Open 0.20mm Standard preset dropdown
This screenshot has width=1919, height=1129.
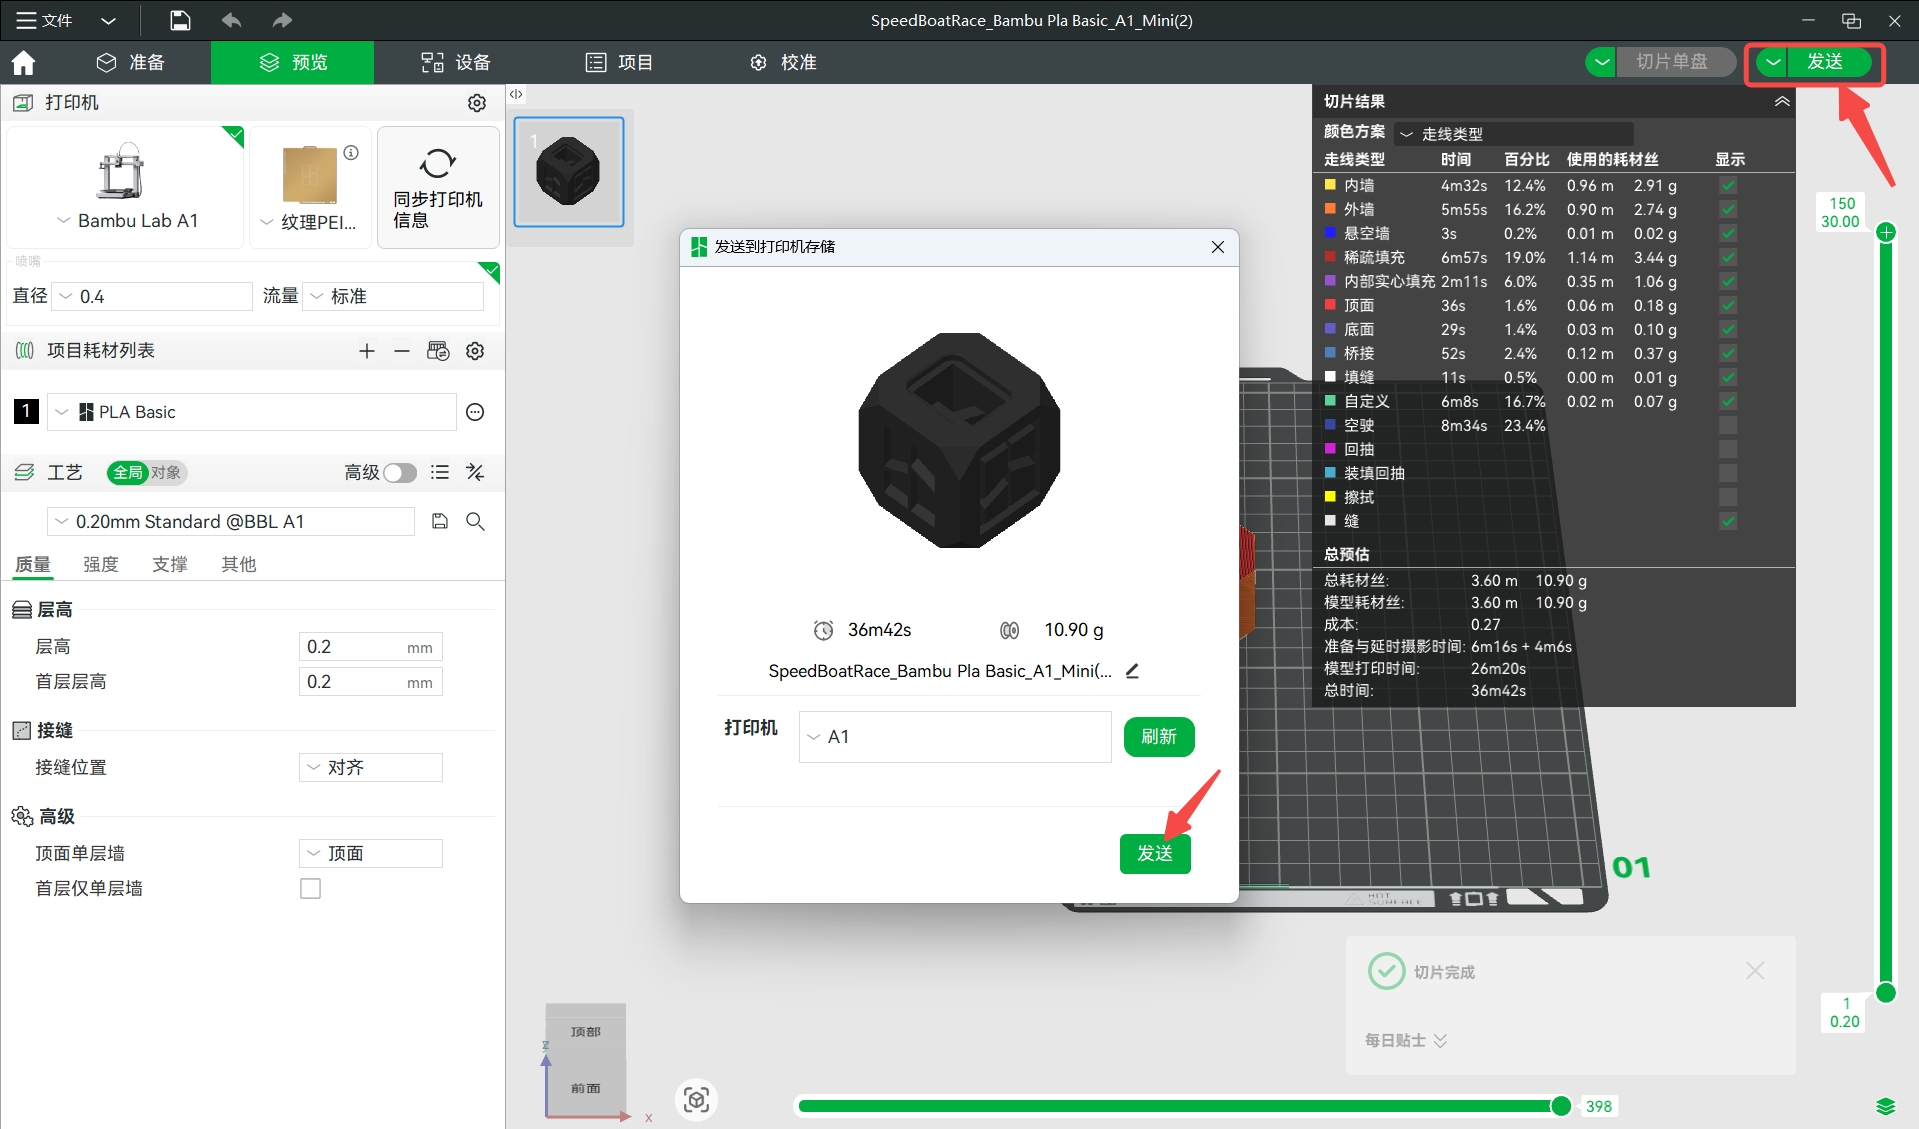tap(231, 521)
